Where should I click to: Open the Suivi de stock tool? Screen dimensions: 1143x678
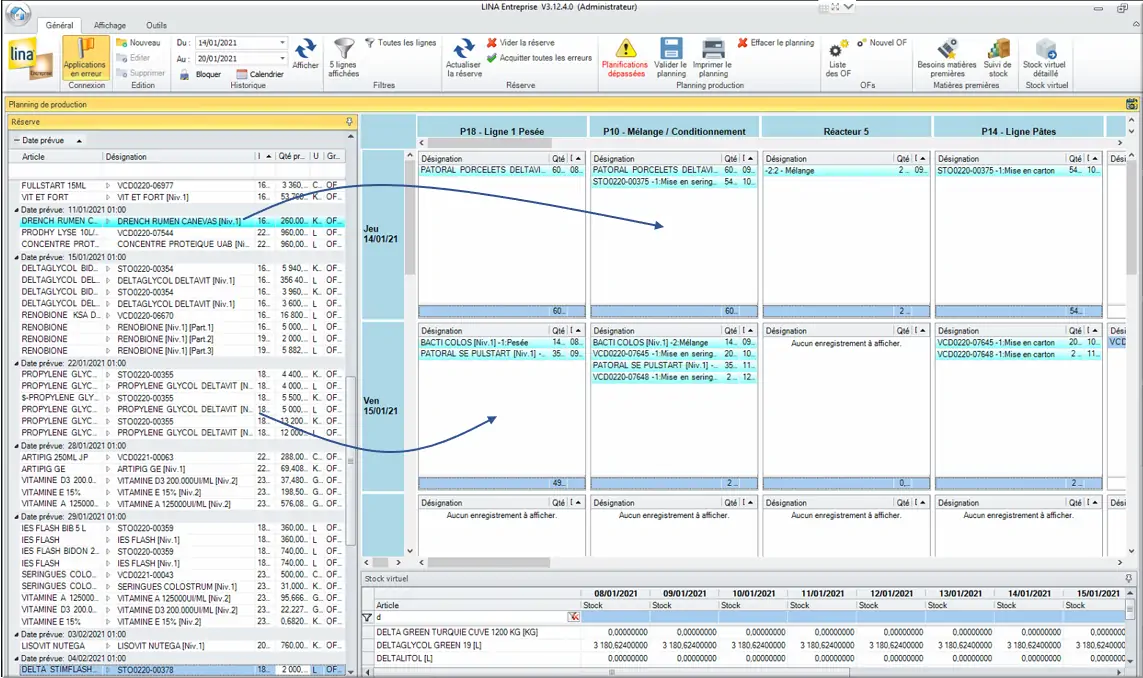[997, 58]
